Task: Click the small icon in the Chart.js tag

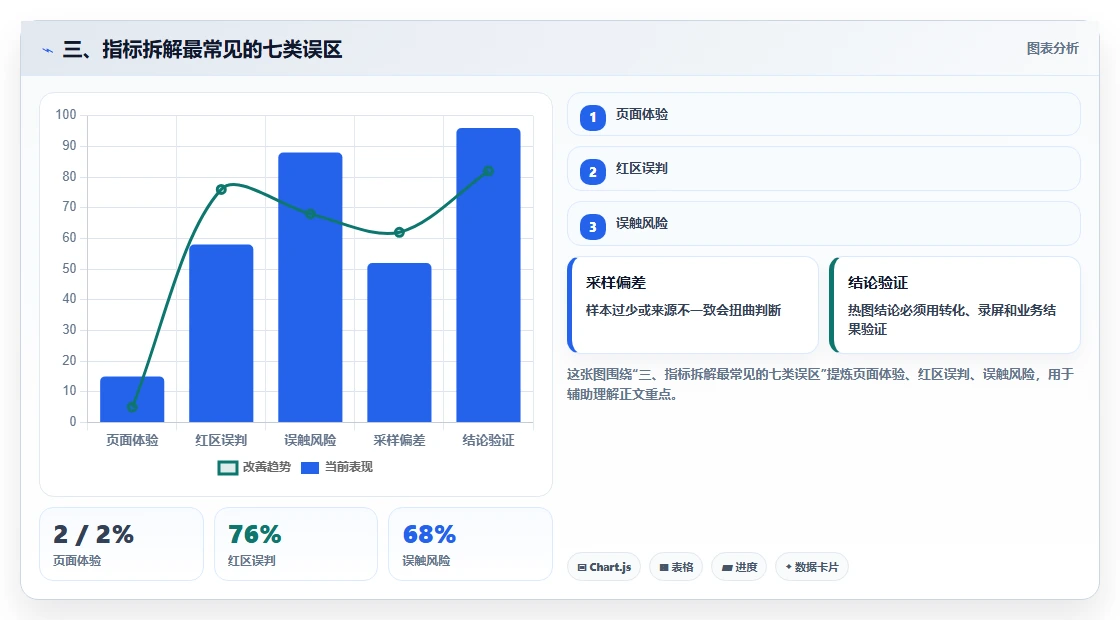Action: pyautogui.click(x=582, y=567)
